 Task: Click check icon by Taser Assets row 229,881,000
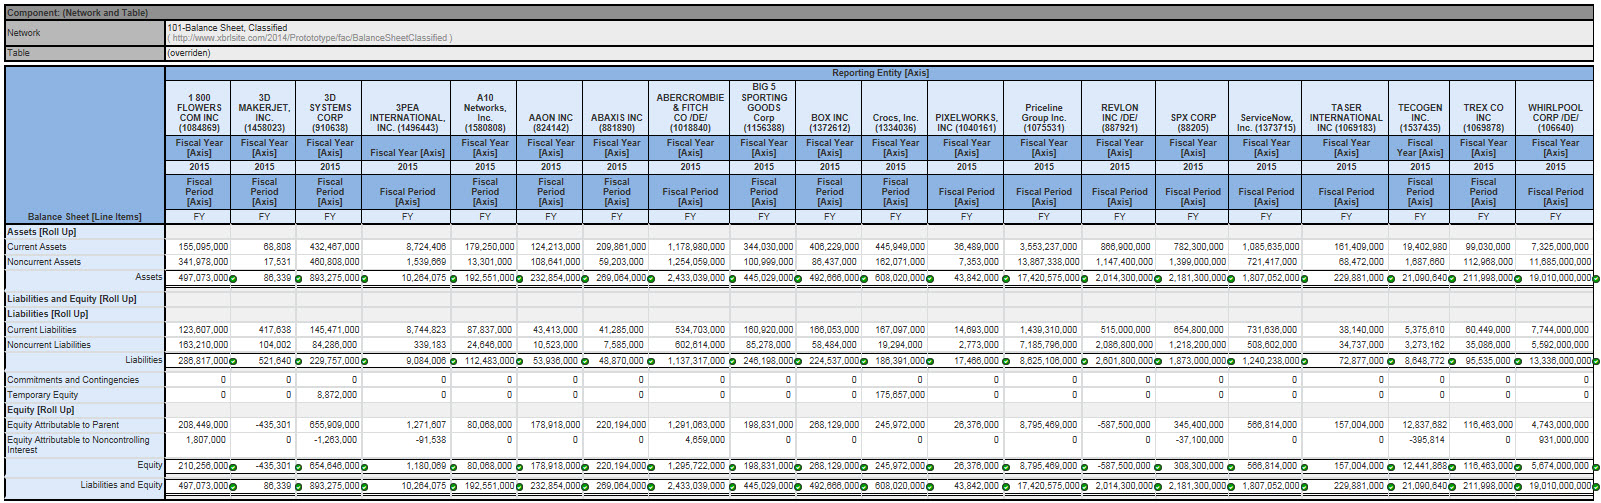[1390, 279]
